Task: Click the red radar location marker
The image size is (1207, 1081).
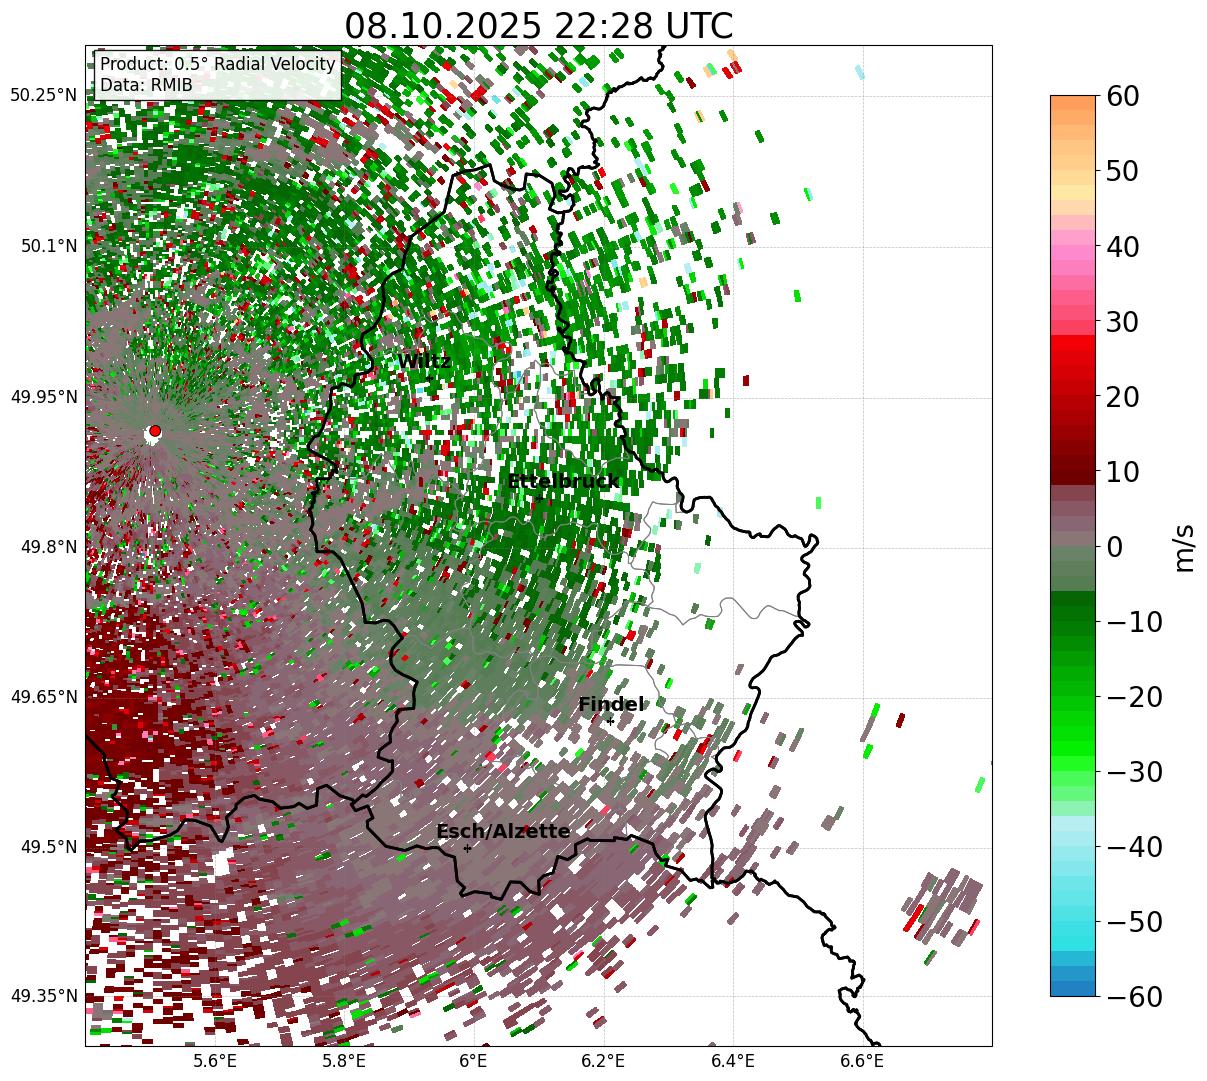Action: 154,431
